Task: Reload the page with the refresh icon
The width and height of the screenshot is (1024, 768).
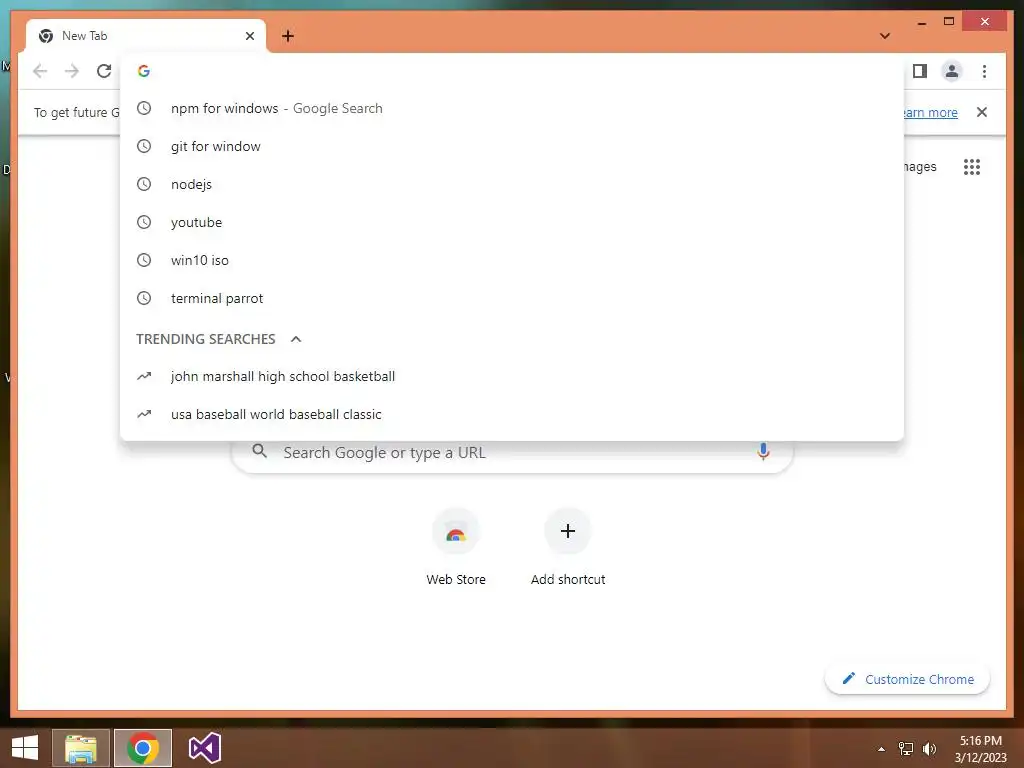Action: click(104, 71)
